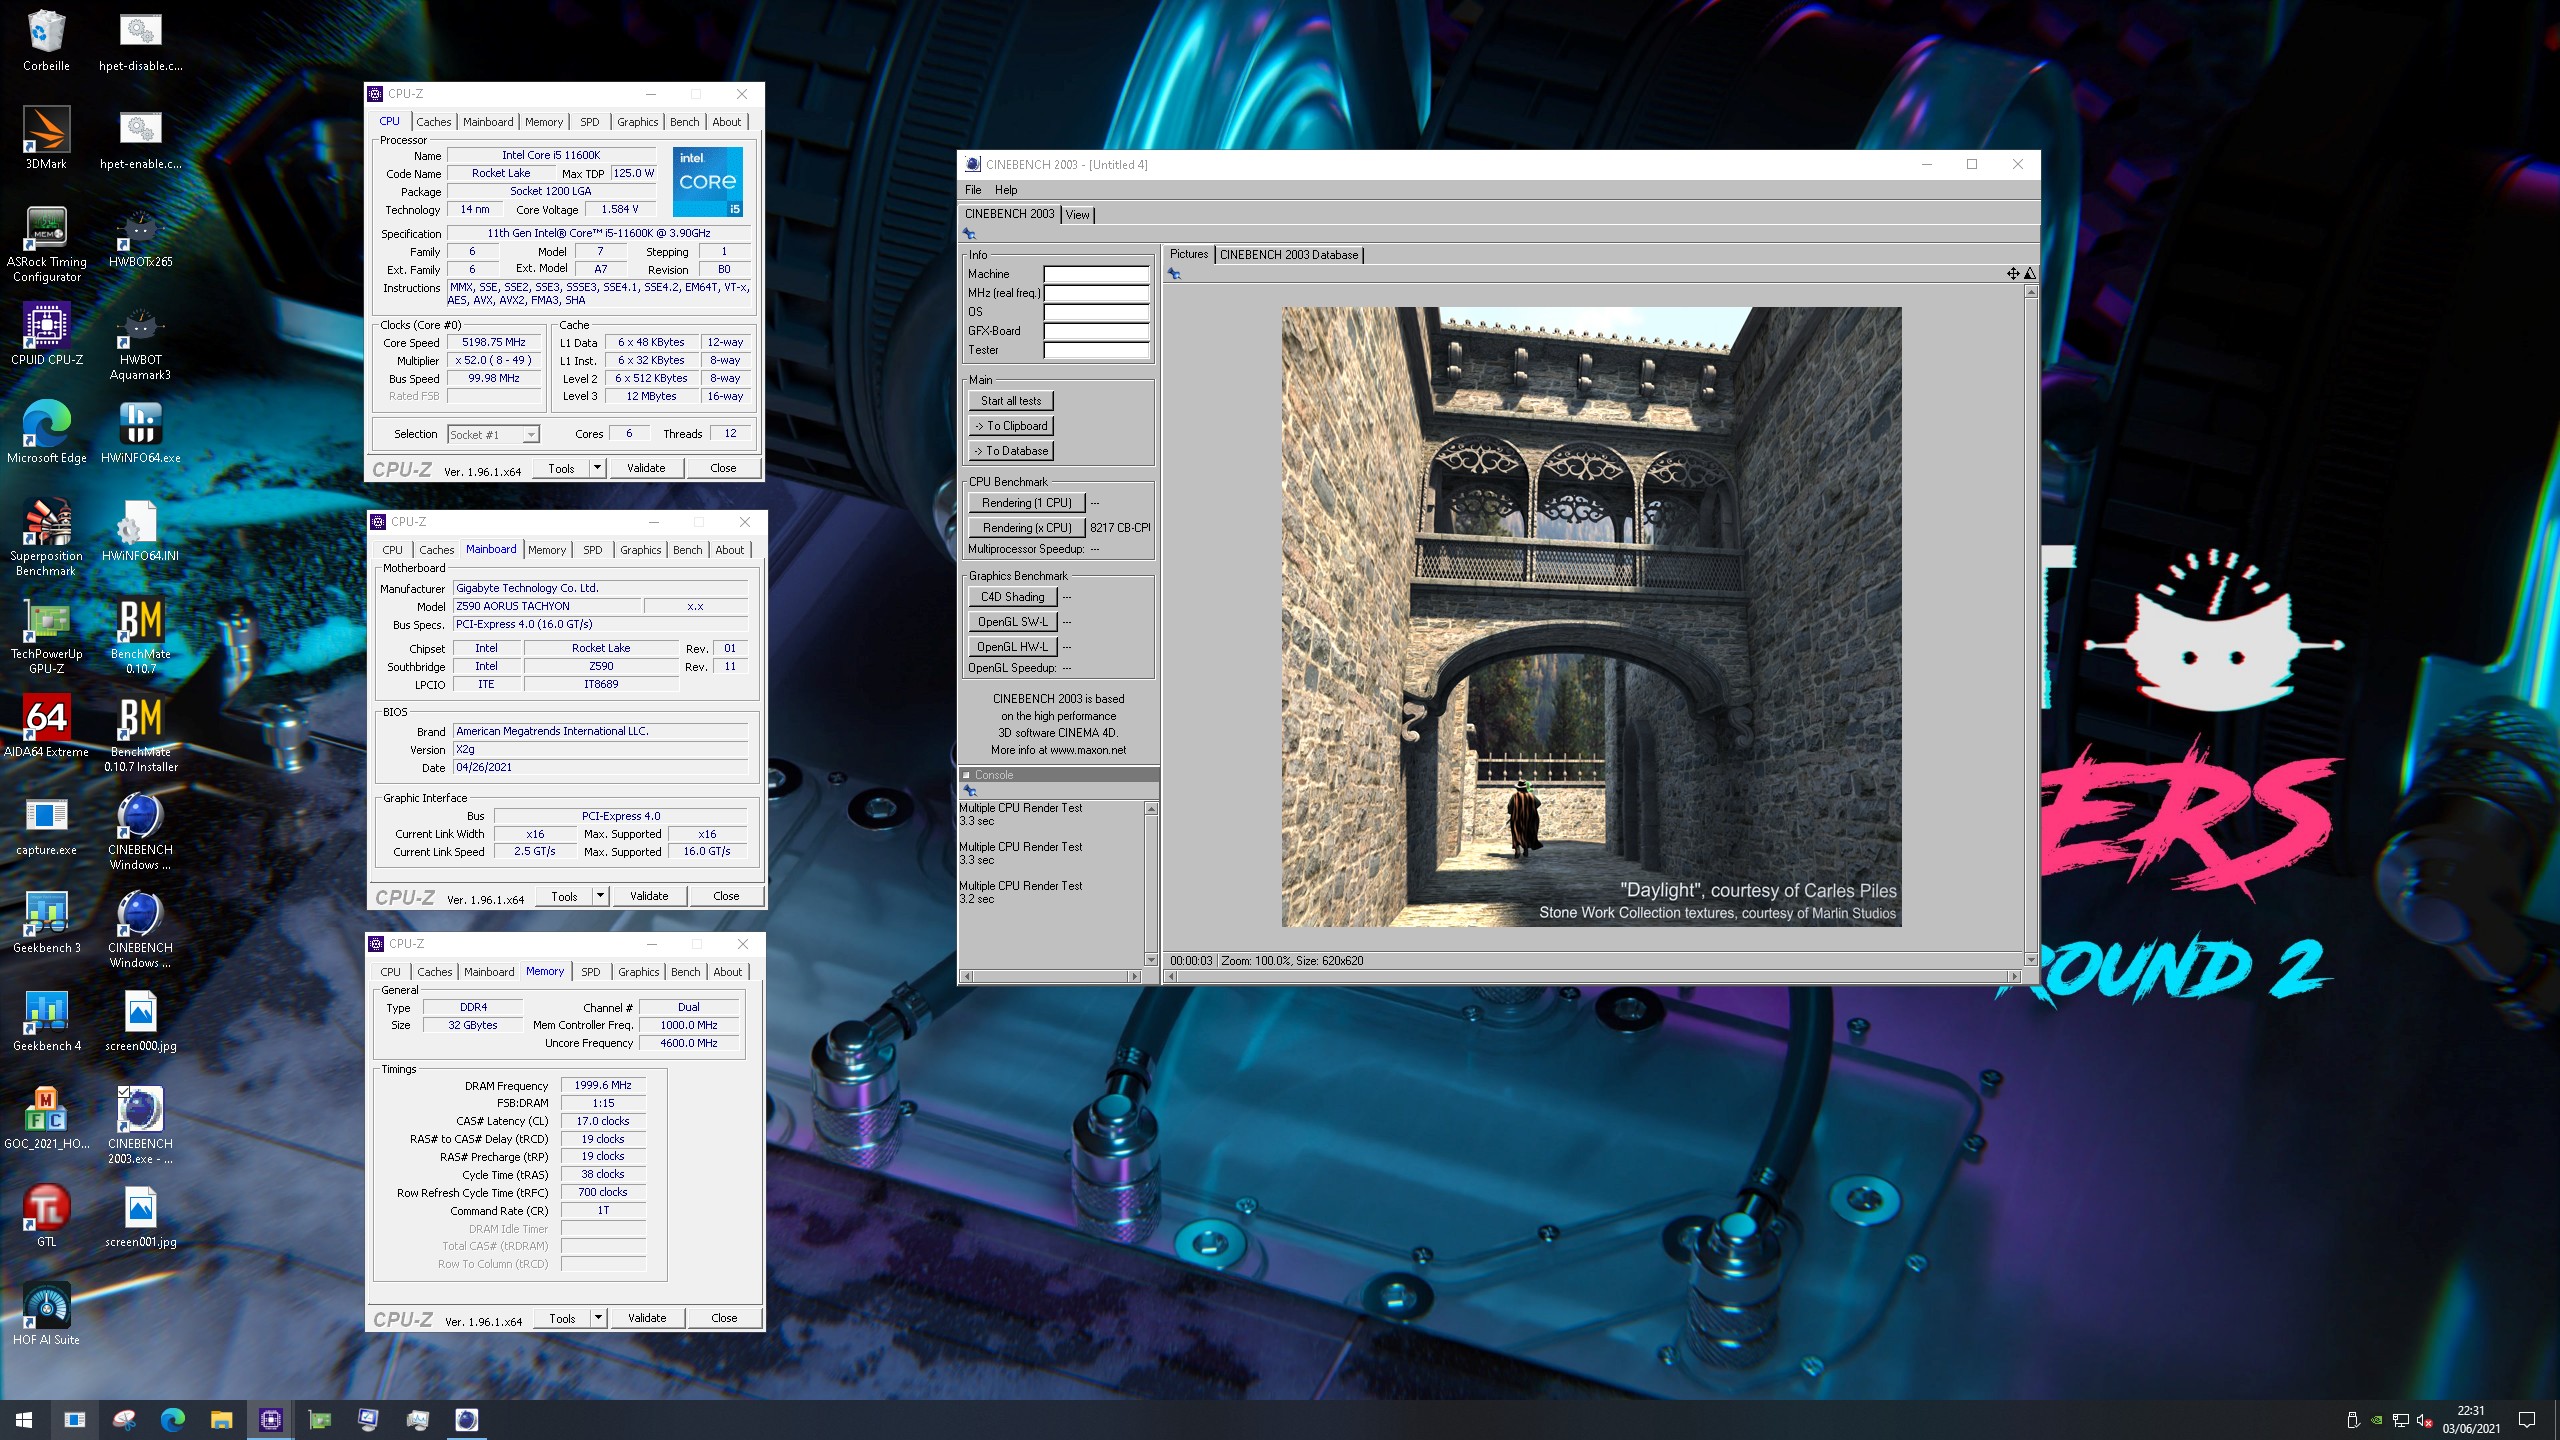
Task: Open the screen000.jpg file icon
Action: [x=140, y=1020]
